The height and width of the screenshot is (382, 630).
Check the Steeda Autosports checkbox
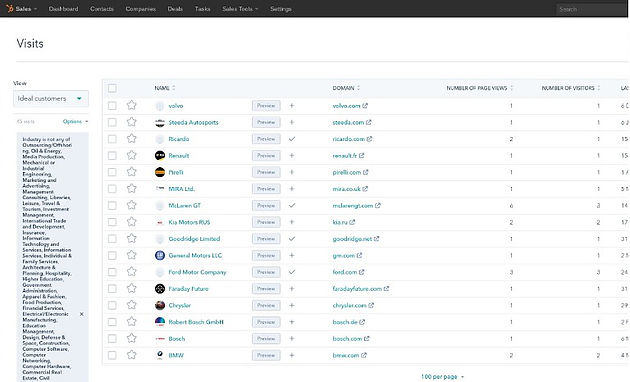[112, 122]
